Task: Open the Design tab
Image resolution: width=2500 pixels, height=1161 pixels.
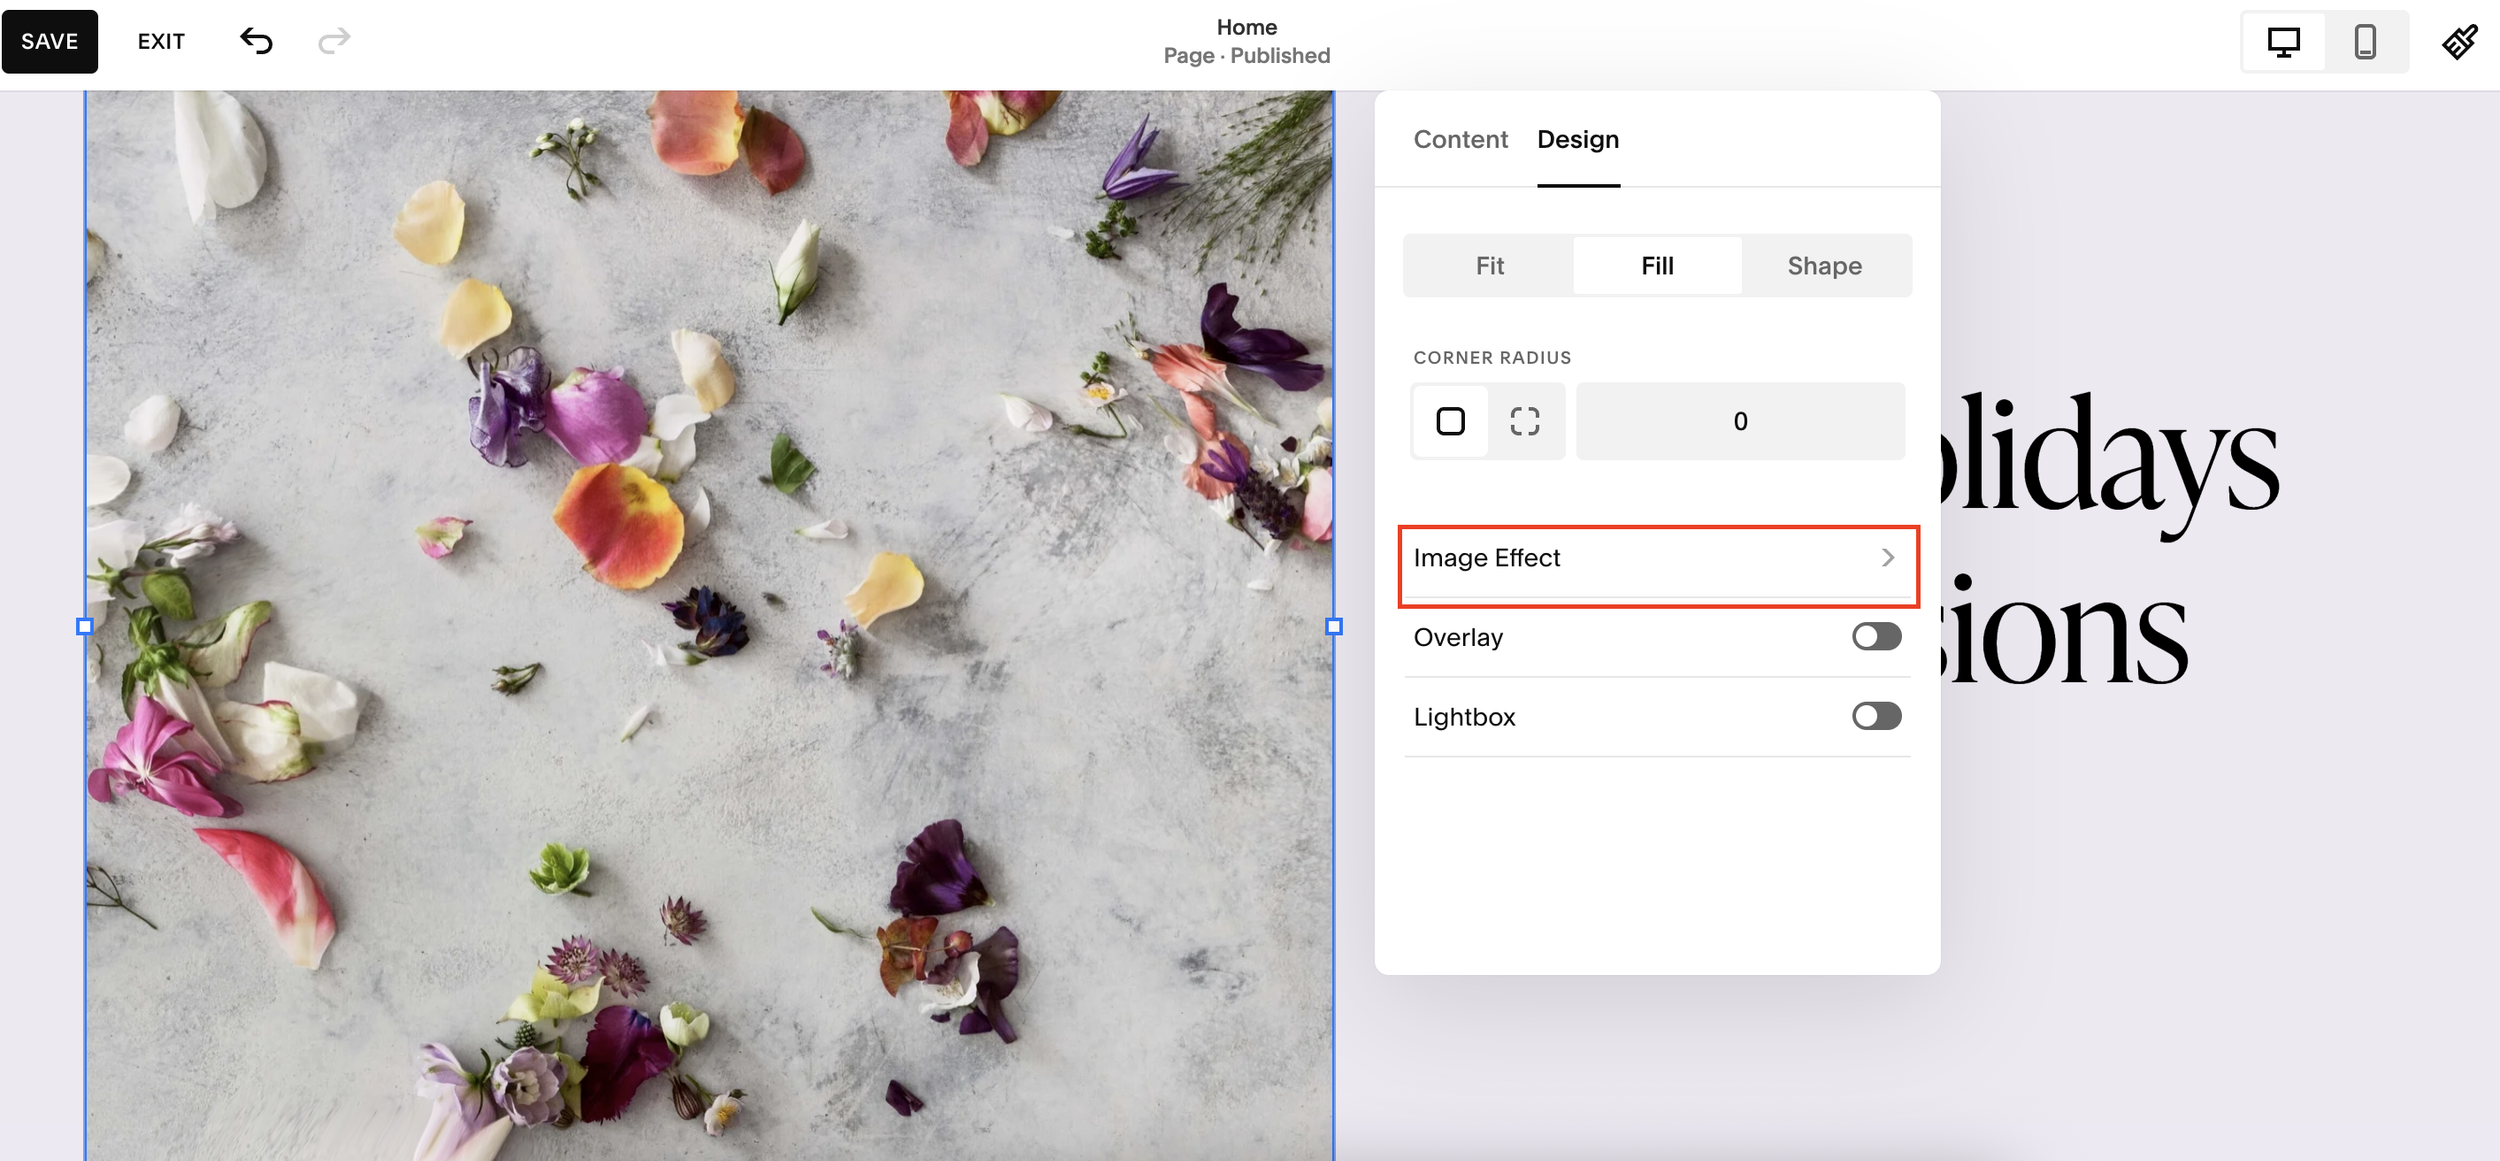Action: coord(1577,139)
